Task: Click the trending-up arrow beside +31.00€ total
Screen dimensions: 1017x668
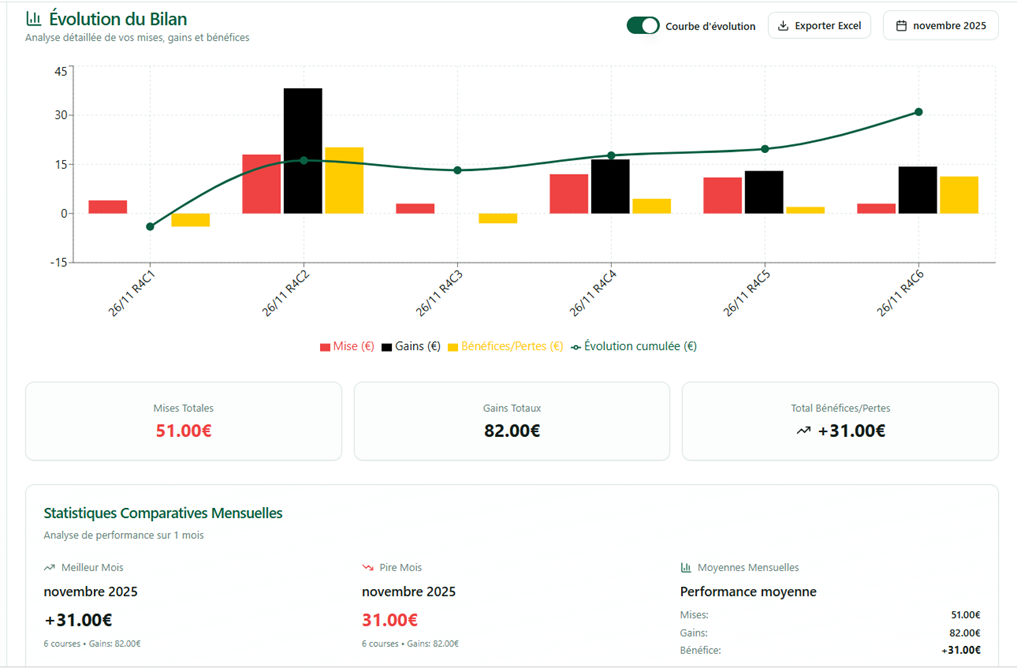Action: (803, 431)
